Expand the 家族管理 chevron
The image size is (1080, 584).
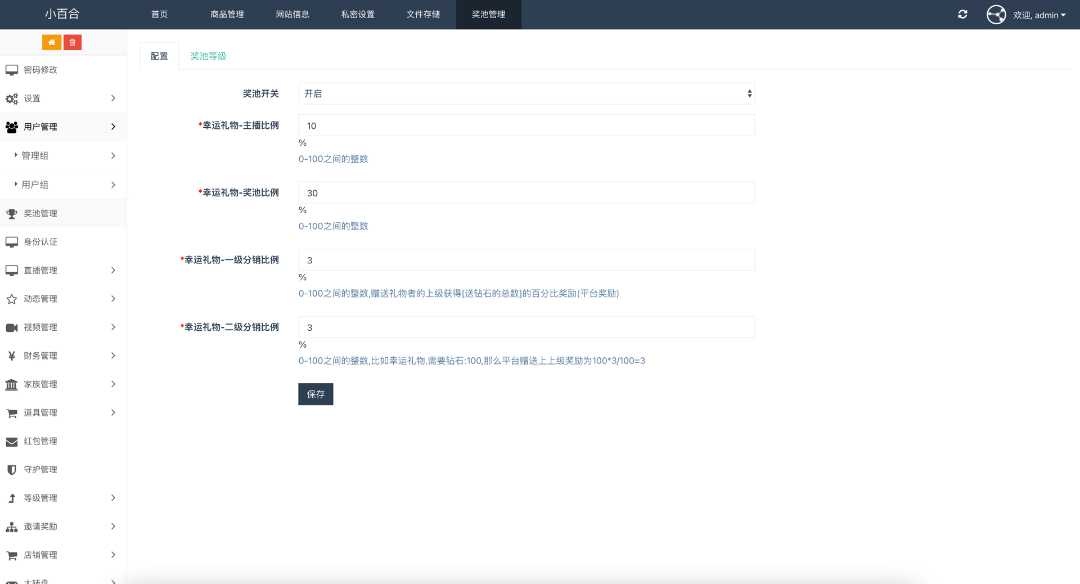click(113, 384)
